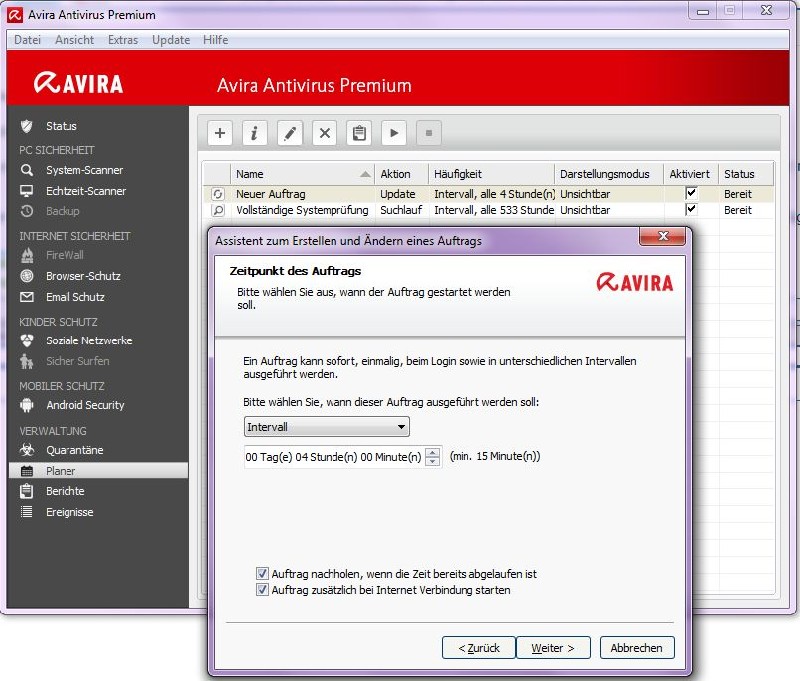Viewport: 800px width, 681px height.
Task: Click the Weiter button
Action: pos(553,648)
